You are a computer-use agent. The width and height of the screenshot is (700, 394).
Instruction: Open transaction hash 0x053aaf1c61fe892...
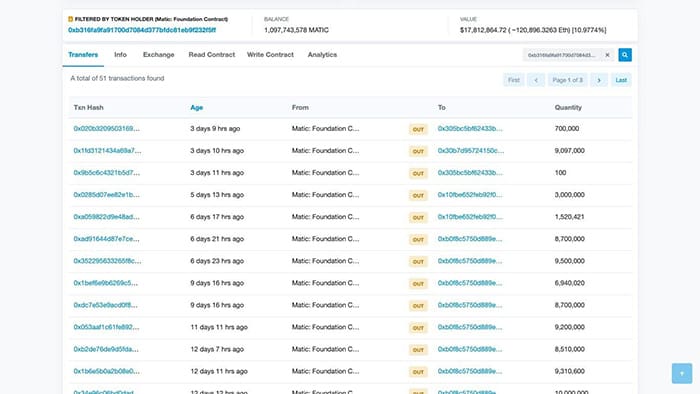pyautogui.click(x=106, y=328)
